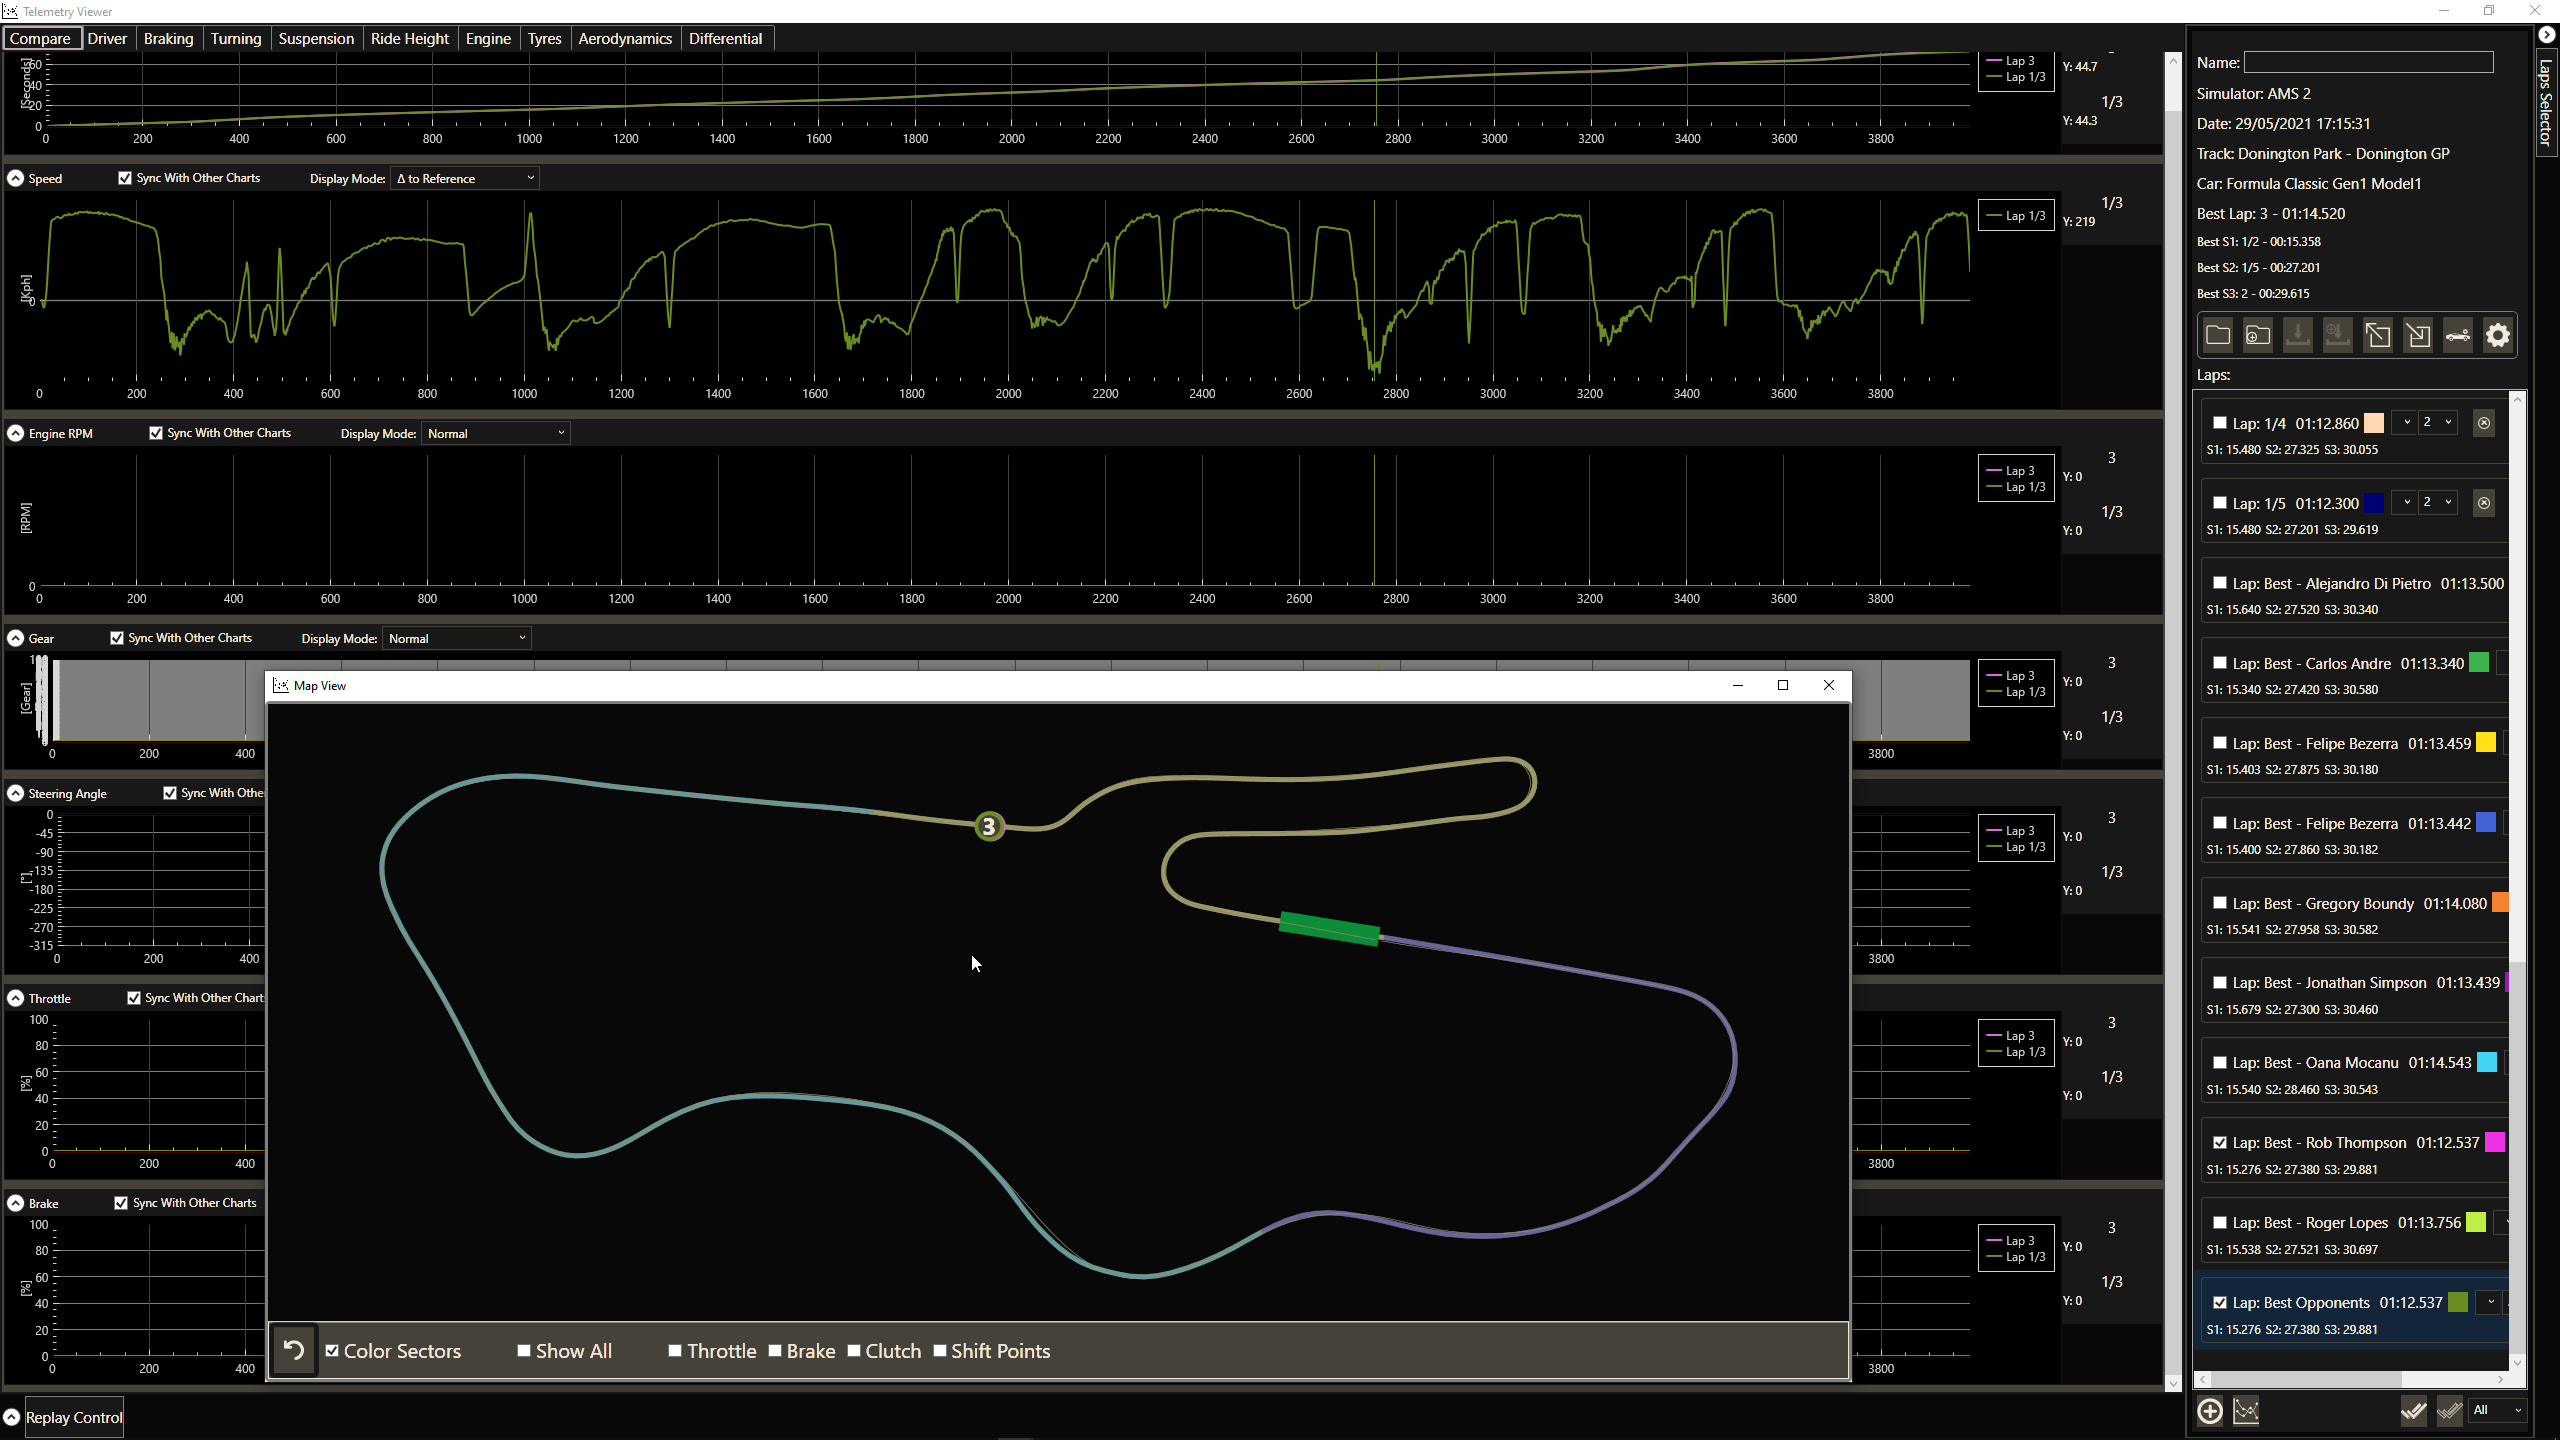Switch to the Aerodynamics tab
Screen dimensions: 2560x1440
pos(625,38)
